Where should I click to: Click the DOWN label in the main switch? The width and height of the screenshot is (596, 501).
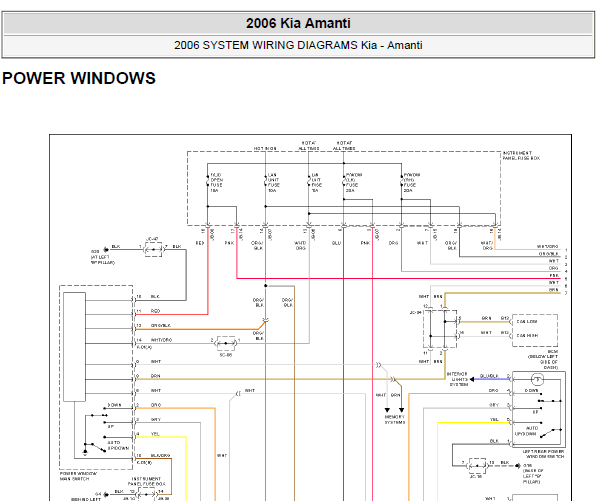tap(114, 405)
